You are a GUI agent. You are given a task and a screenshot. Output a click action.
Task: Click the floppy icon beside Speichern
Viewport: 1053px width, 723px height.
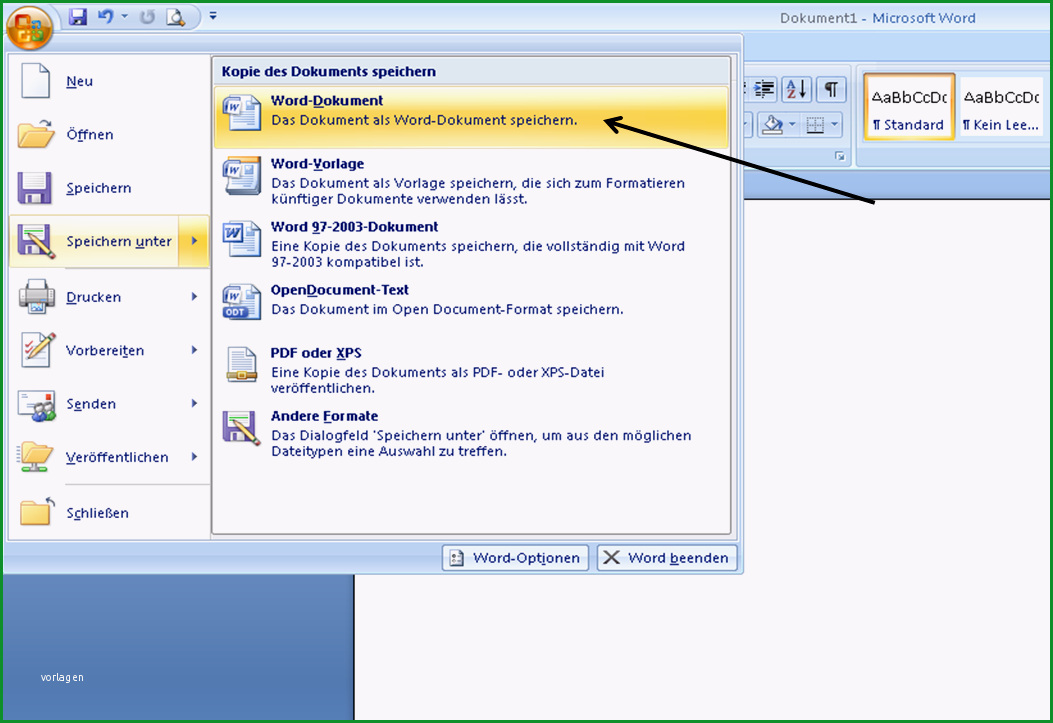coord(34,187)
